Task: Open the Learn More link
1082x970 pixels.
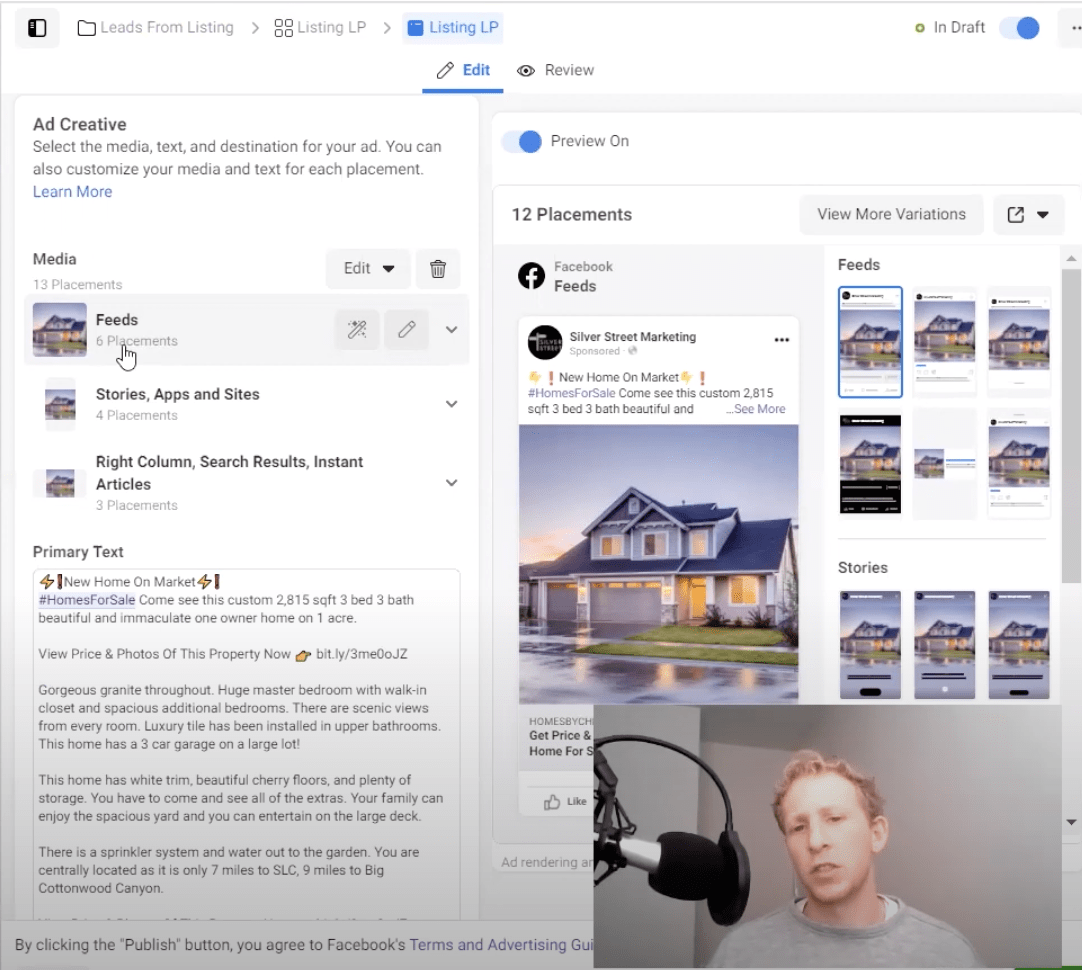Action: click(x=72, y=192)
